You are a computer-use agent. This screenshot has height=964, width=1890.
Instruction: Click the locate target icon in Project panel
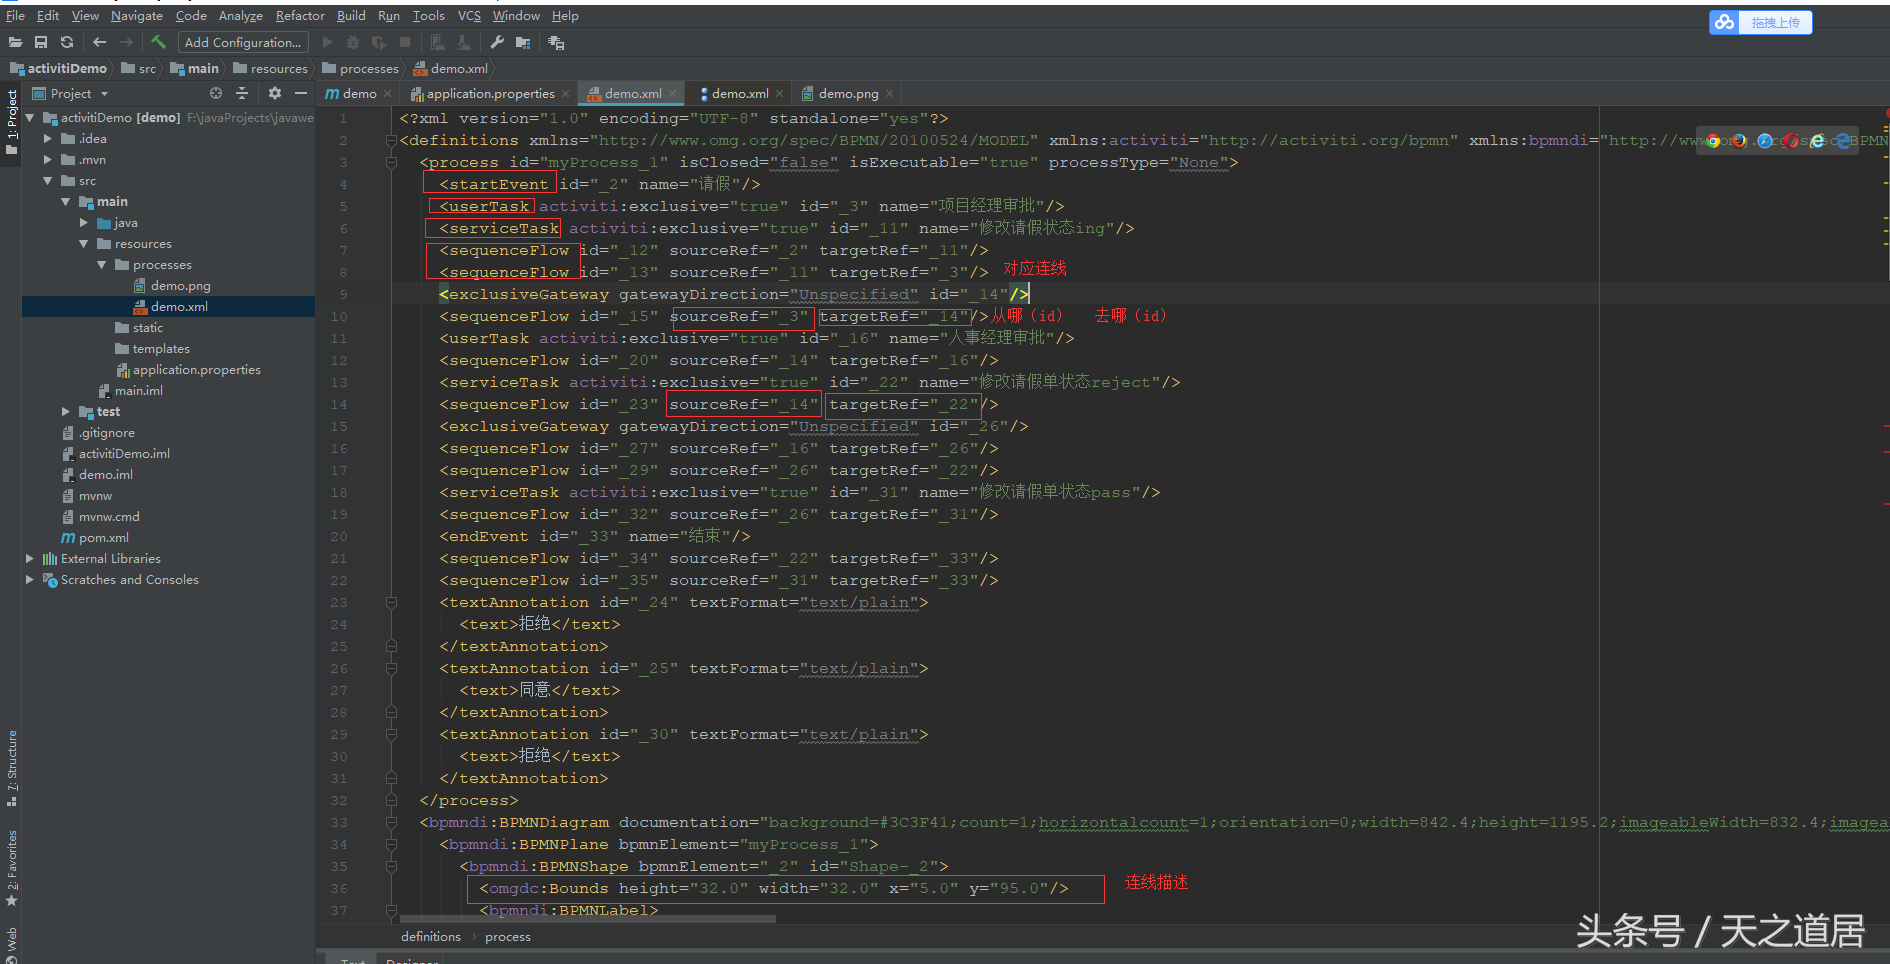[216, 93]
